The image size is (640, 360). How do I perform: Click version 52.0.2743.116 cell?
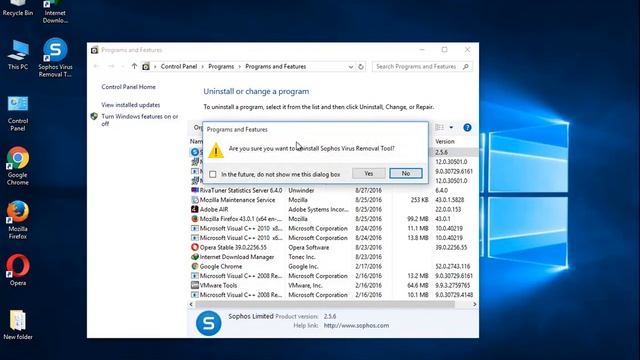[453, 266]
